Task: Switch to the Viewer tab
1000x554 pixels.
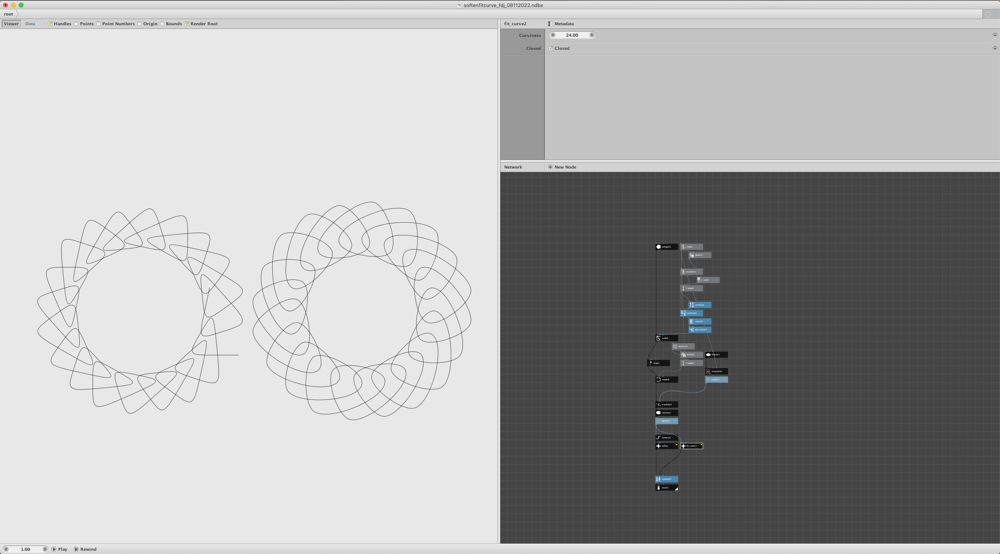Action: coord(11,24)
